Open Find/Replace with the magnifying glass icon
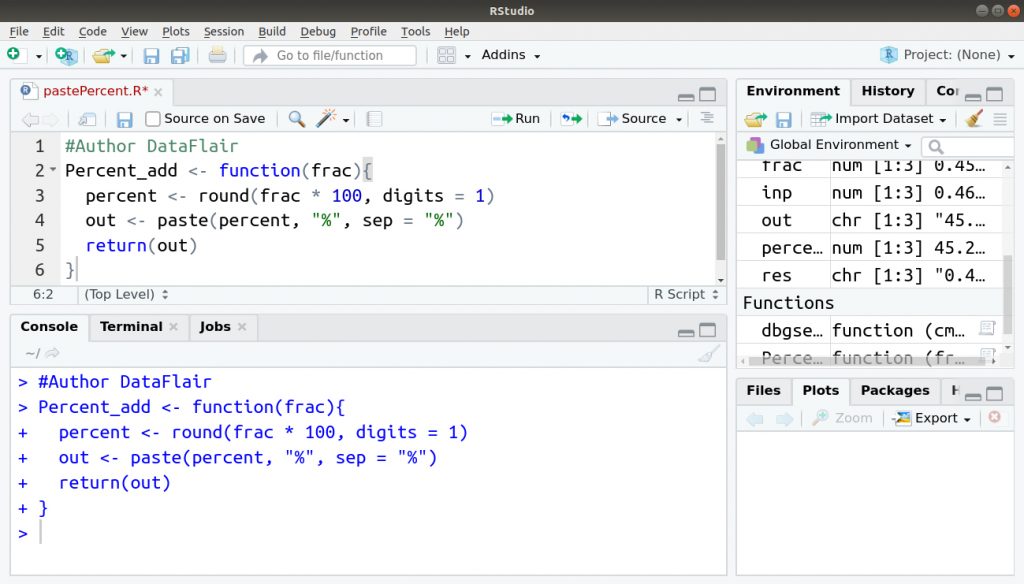Screen dimensions: 1024x584 tap(298, 118)
